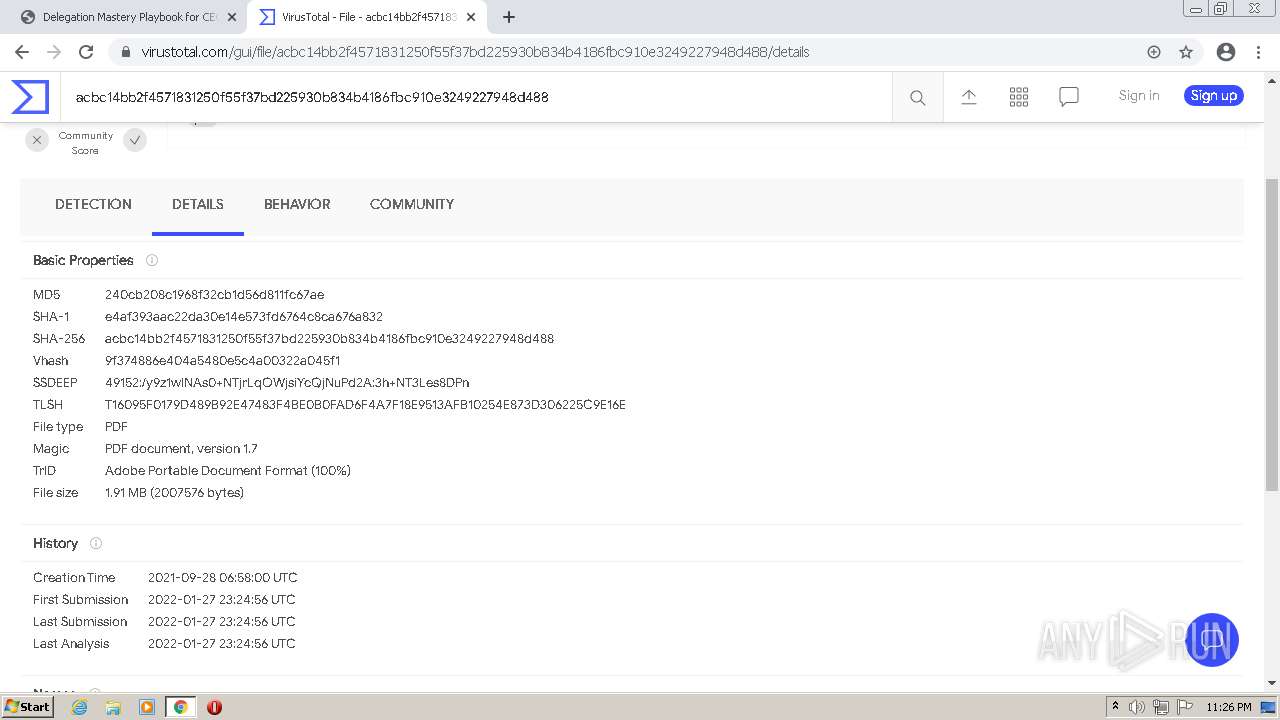Image resolution: width=1280 pixels, height=720 pixels.
Task: Open Internet Explorer from the taskbar
Action: [x=79, y=707]
